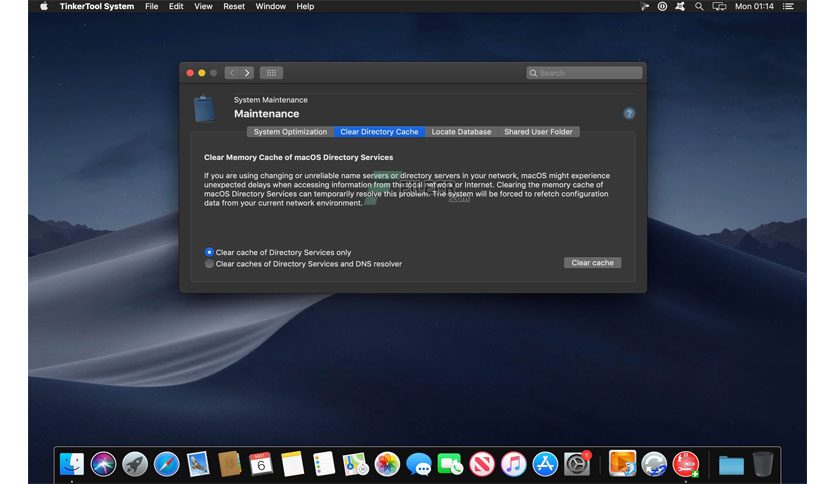Open the Reset menu
Viewport: 836px width, 484px height.
(x=234, y=6)
